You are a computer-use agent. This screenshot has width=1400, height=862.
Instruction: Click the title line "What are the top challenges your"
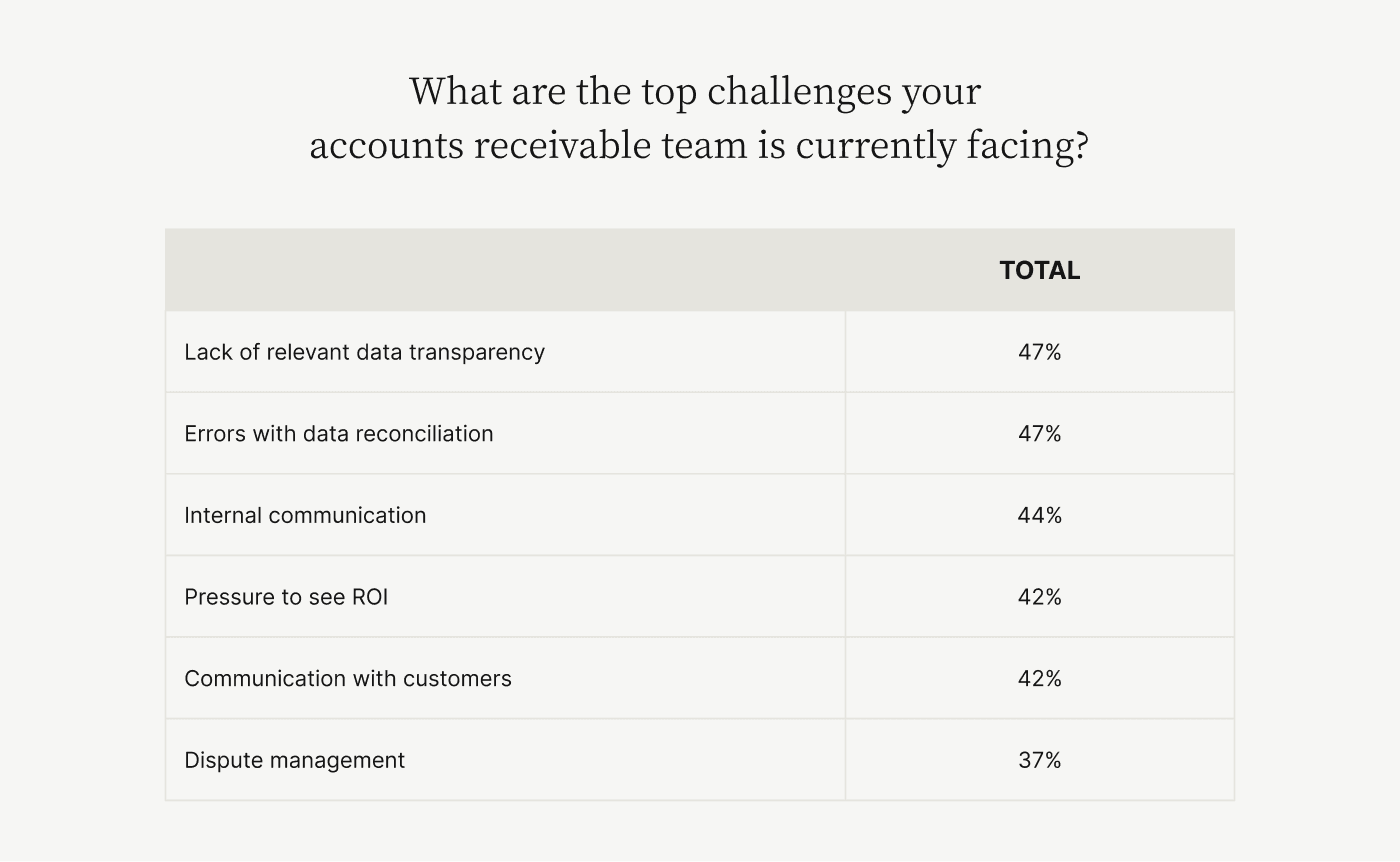coord(695,92)
